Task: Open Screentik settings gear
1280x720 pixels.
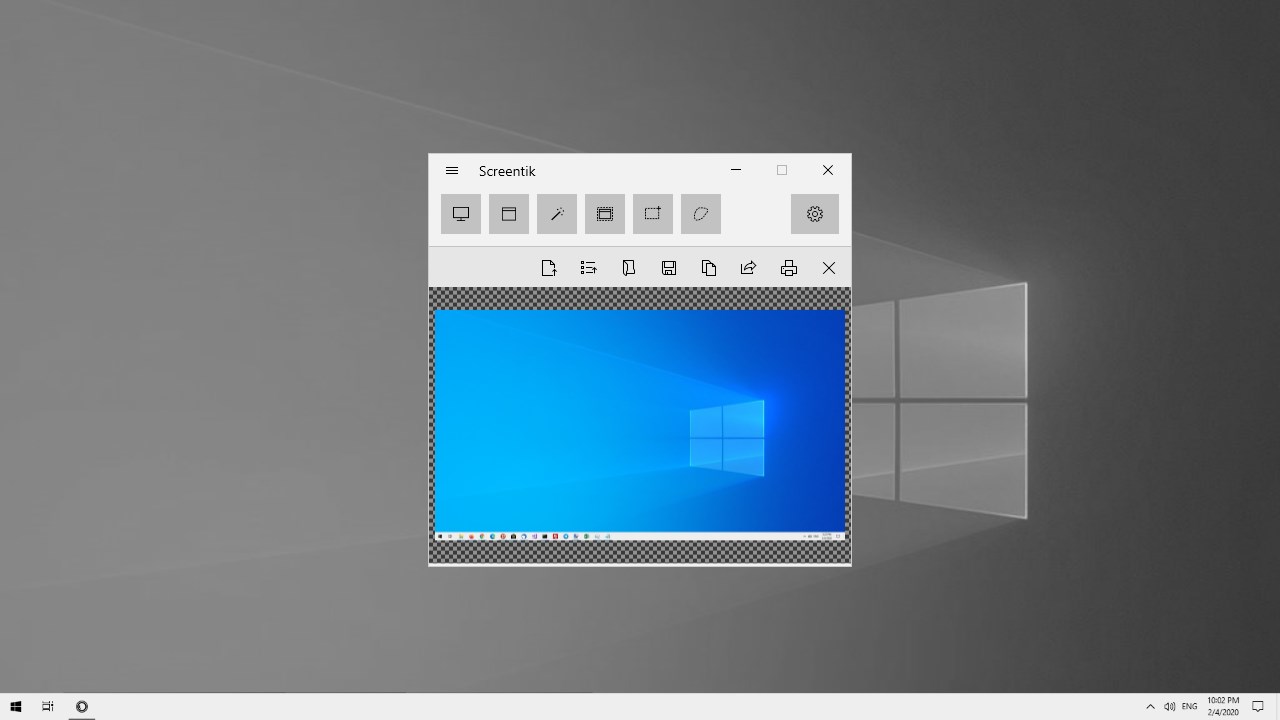Action: (x=815, y=214)
